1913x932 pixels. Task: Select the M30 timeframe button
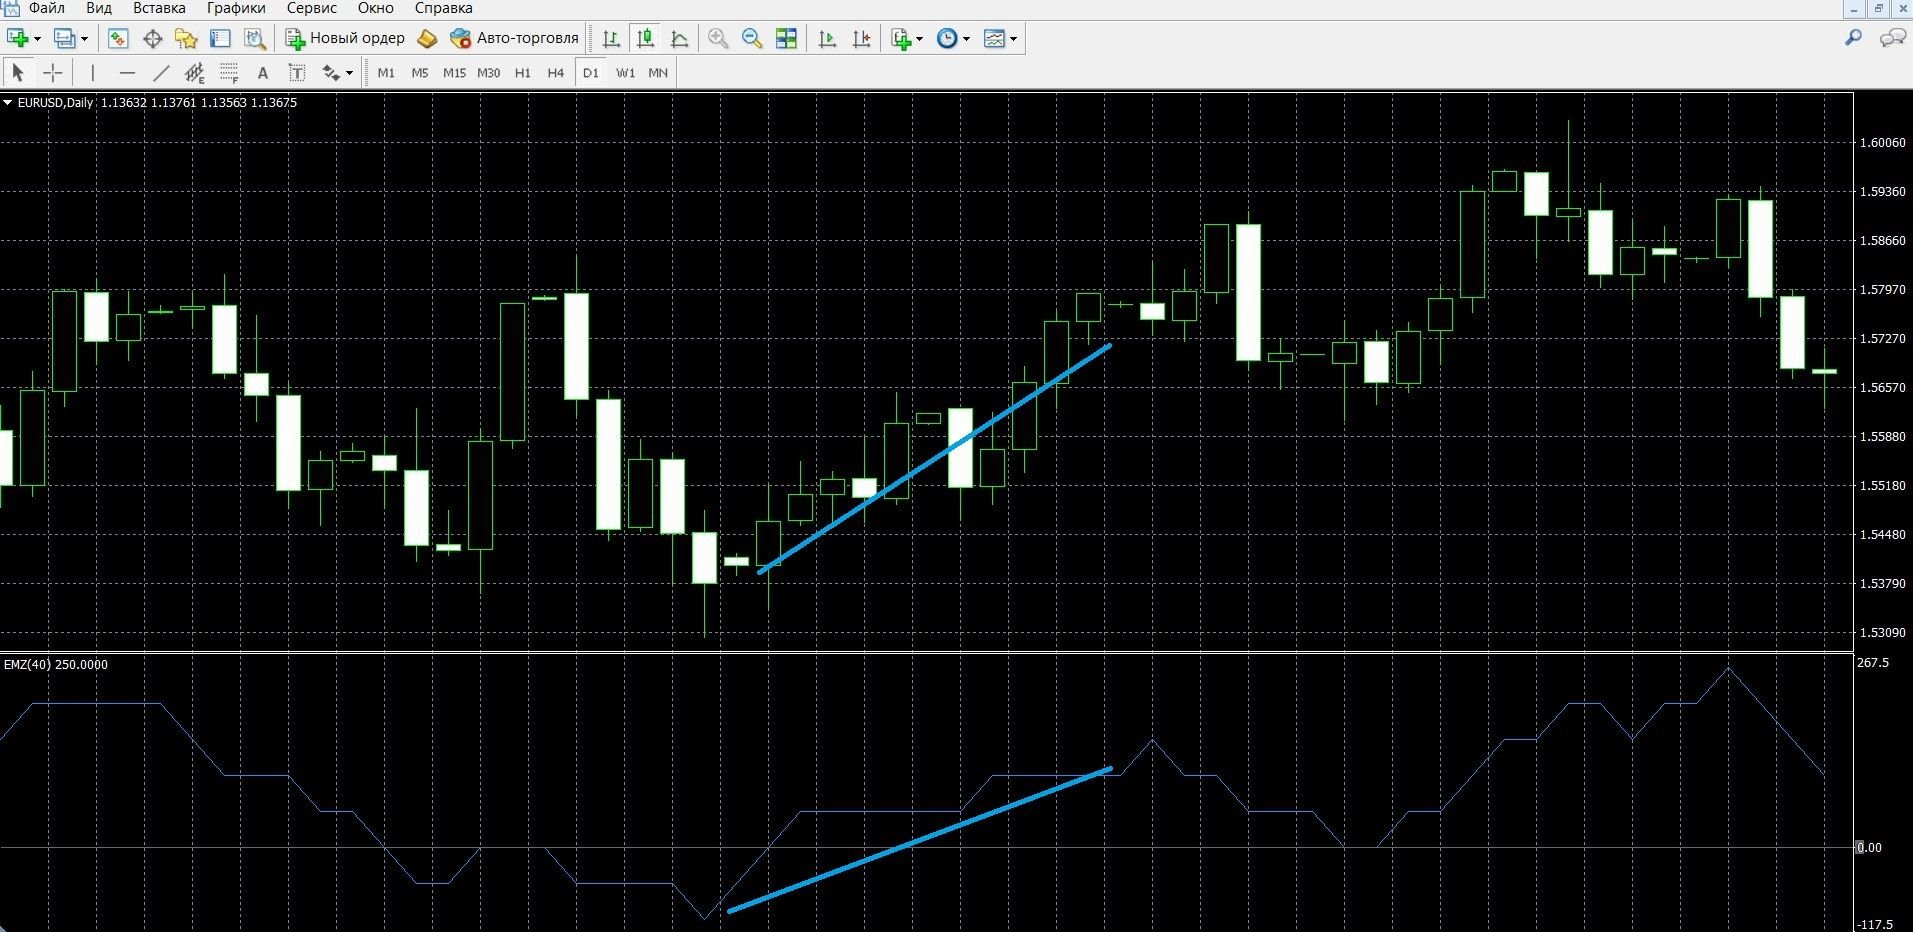pos(488,73)
